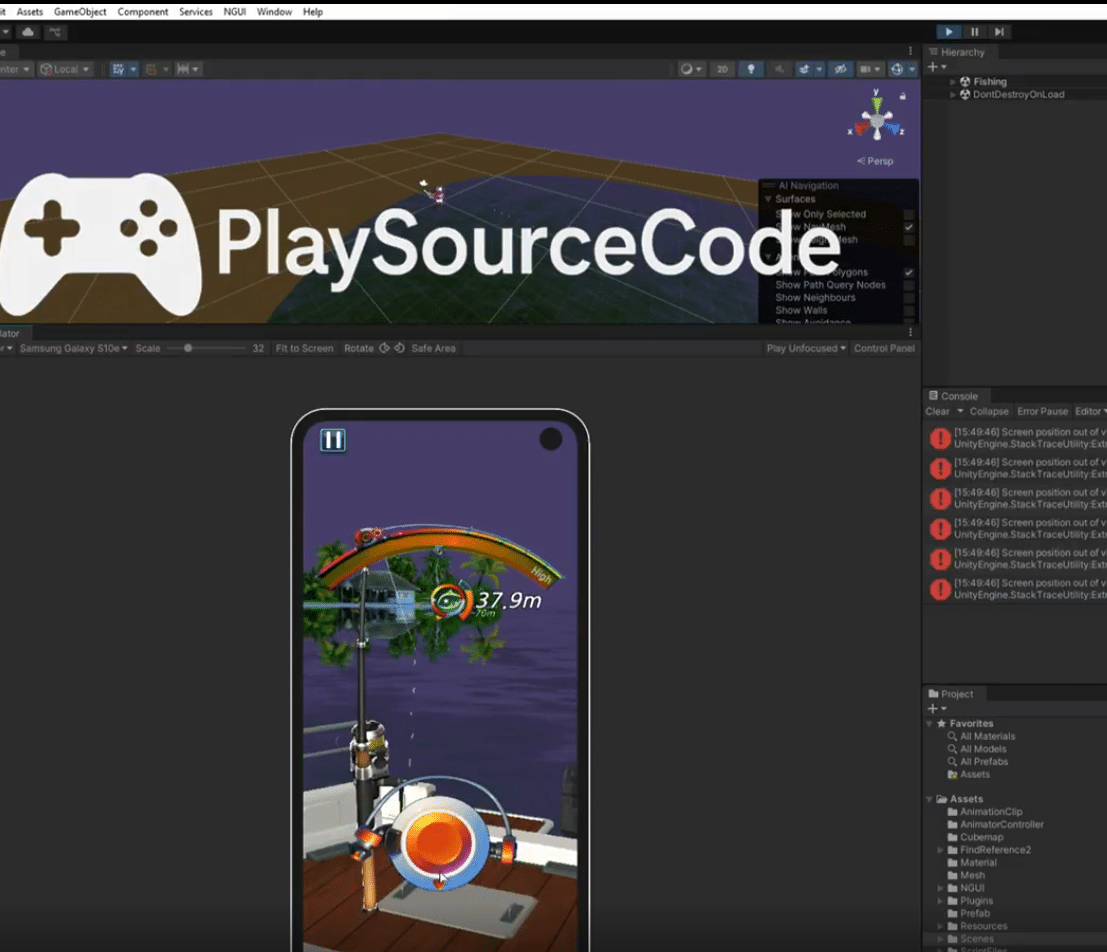Open the Simulator three-dot menu
This screenshot has width=1107, height=952.
click(910, 333)
